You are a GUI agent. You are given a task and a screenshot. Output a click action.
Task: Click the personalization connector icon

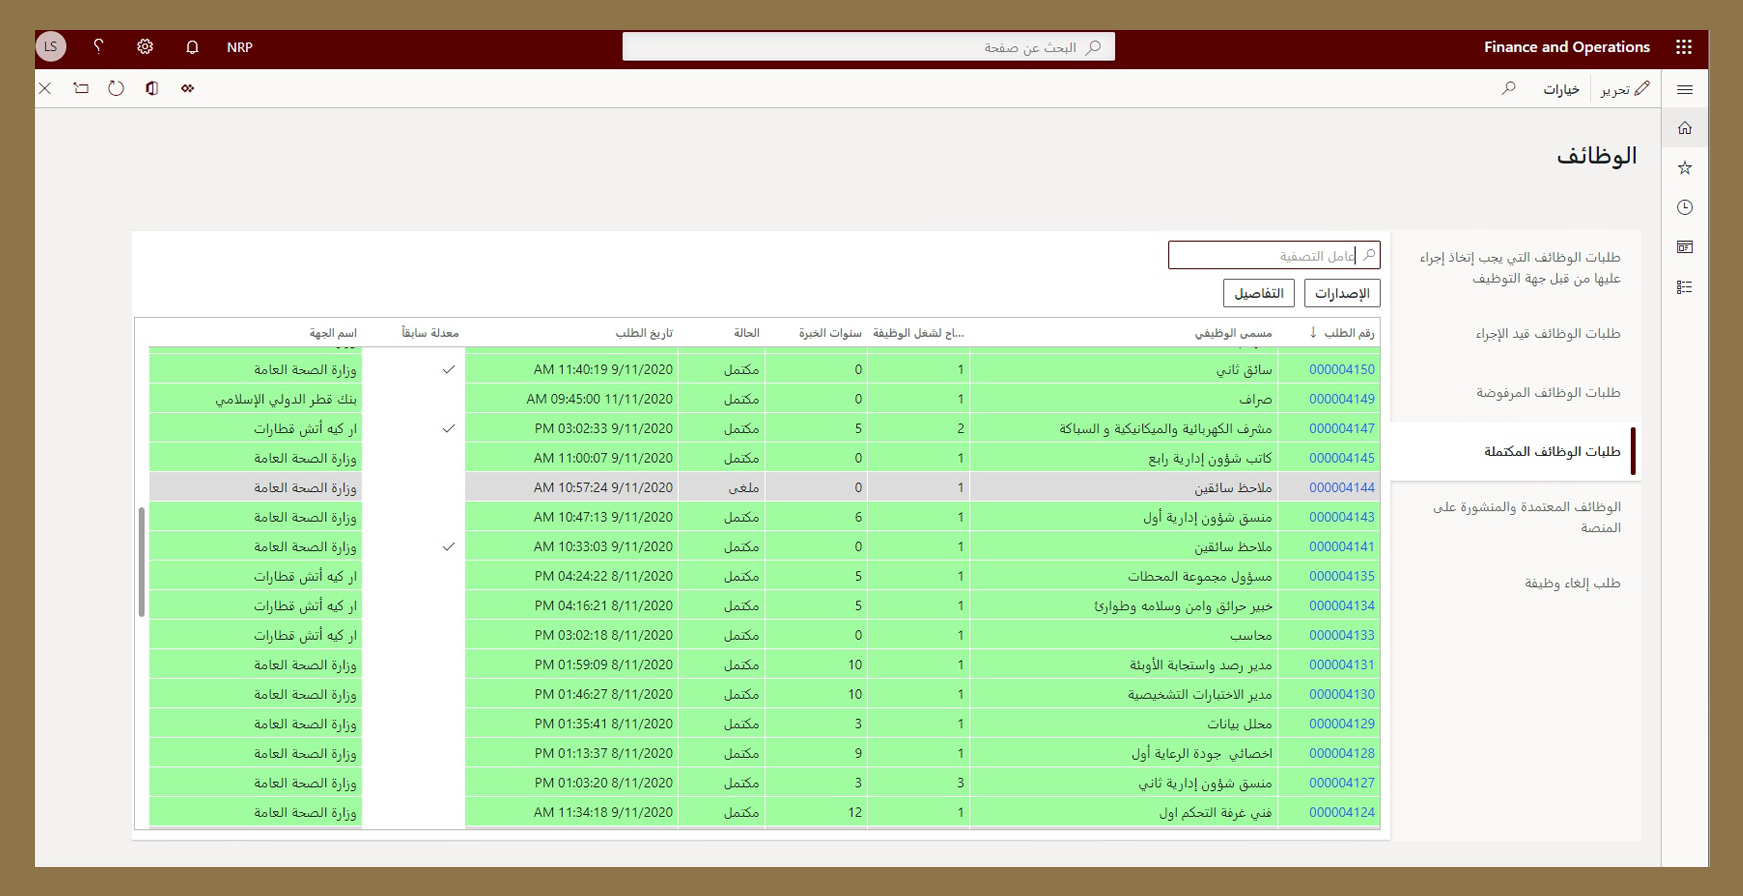click(187, 88)
